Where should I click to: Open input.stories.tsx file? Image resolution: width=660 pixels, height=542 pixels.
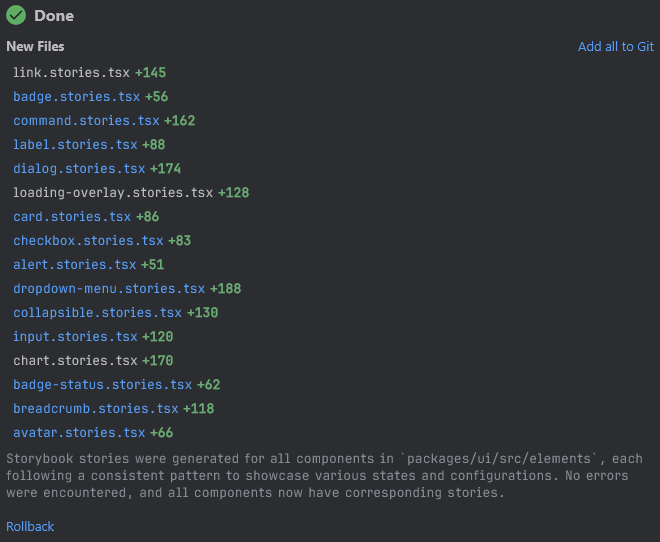pyautogui.click(x=75, y=337)
